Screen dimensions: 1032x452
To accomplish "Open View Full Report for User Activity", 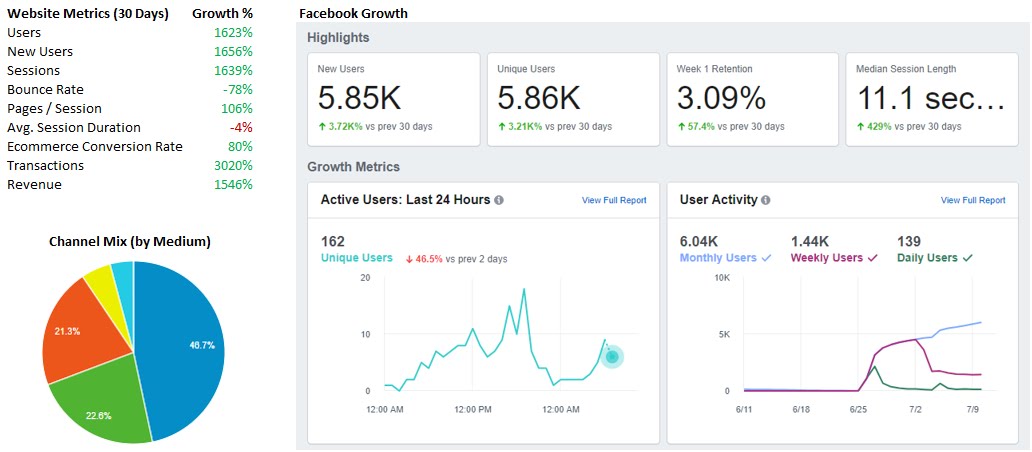I will (x=973, y=200).
